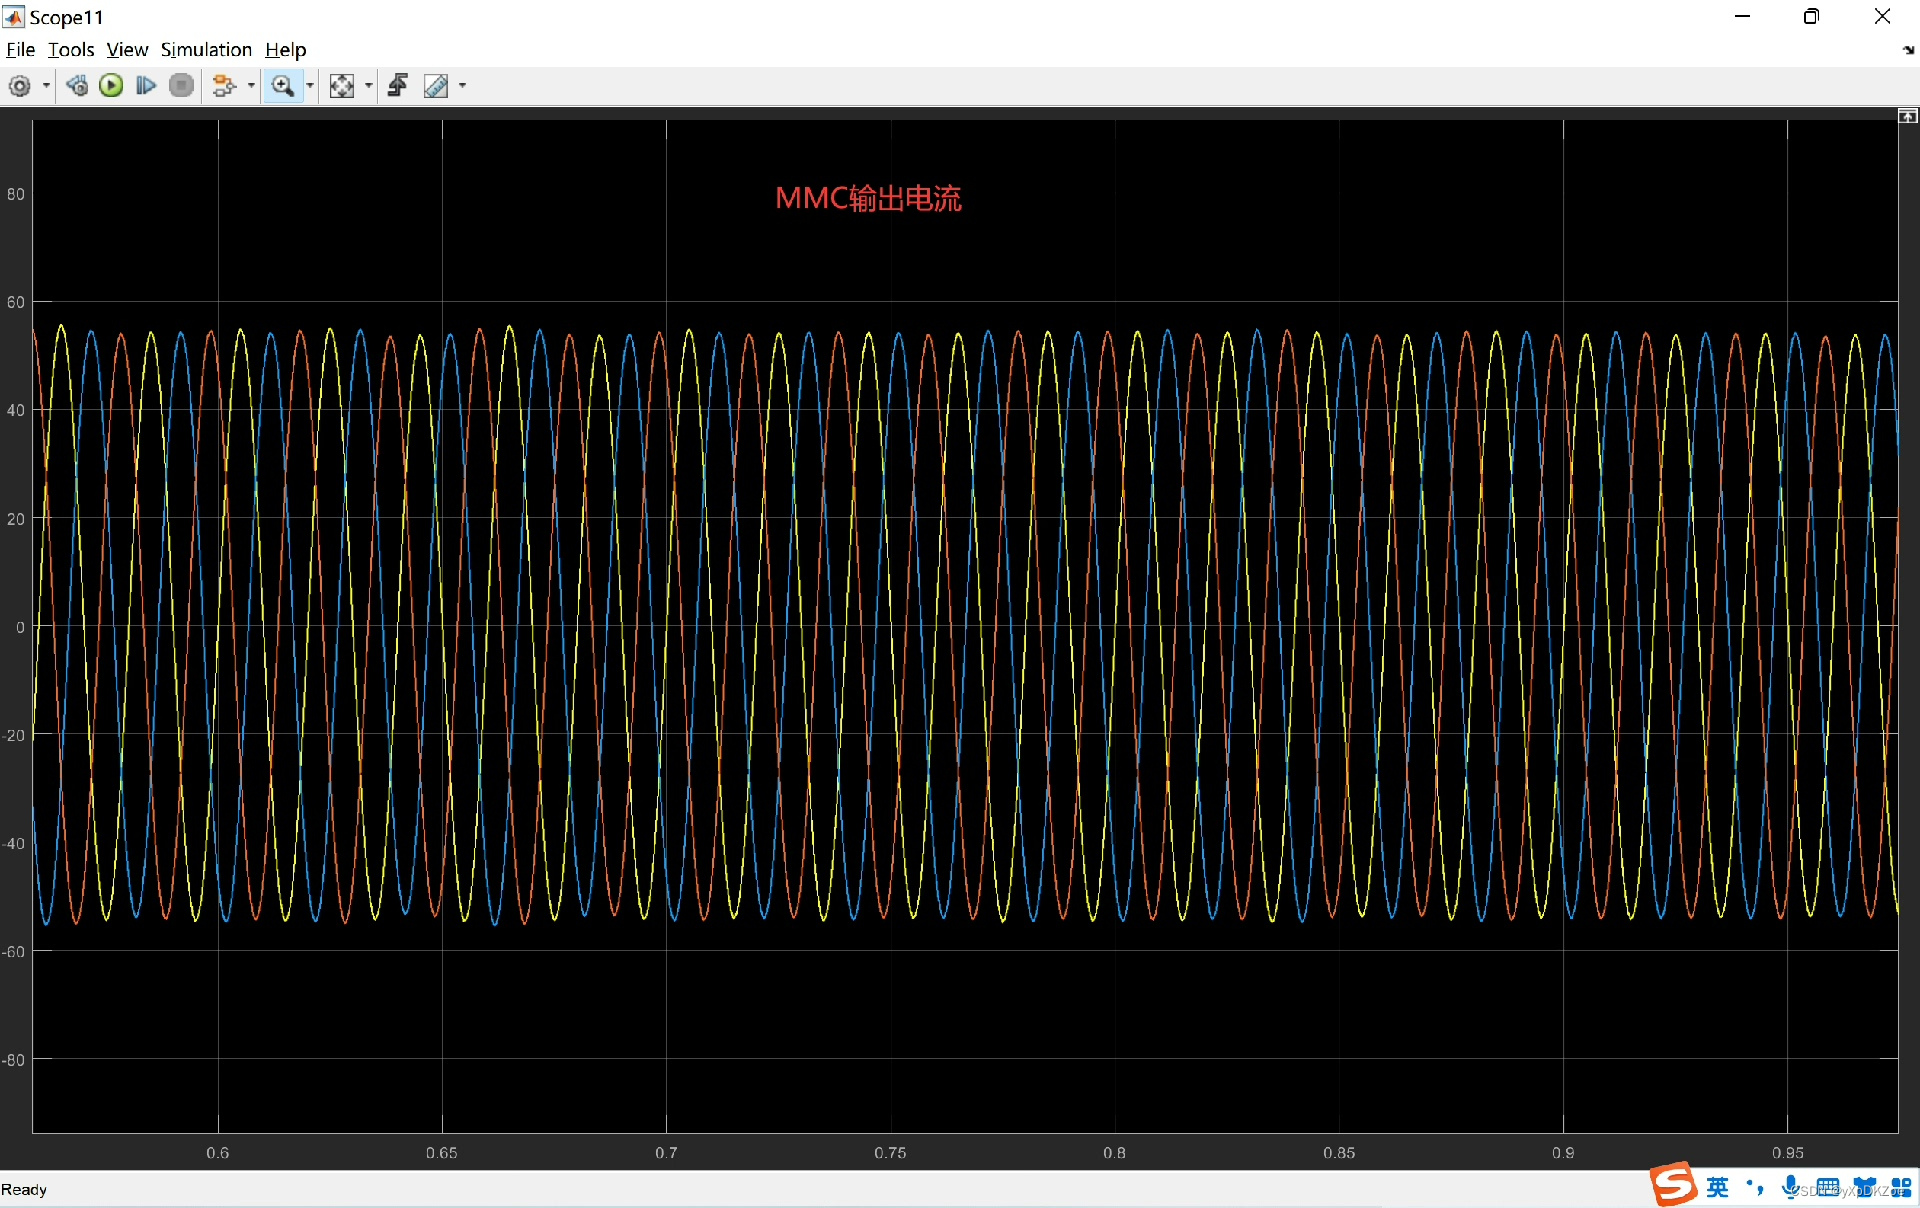Open the View menu
Image resolution: width=1920 pixels, height=1208 pixels.
point(127,50)
